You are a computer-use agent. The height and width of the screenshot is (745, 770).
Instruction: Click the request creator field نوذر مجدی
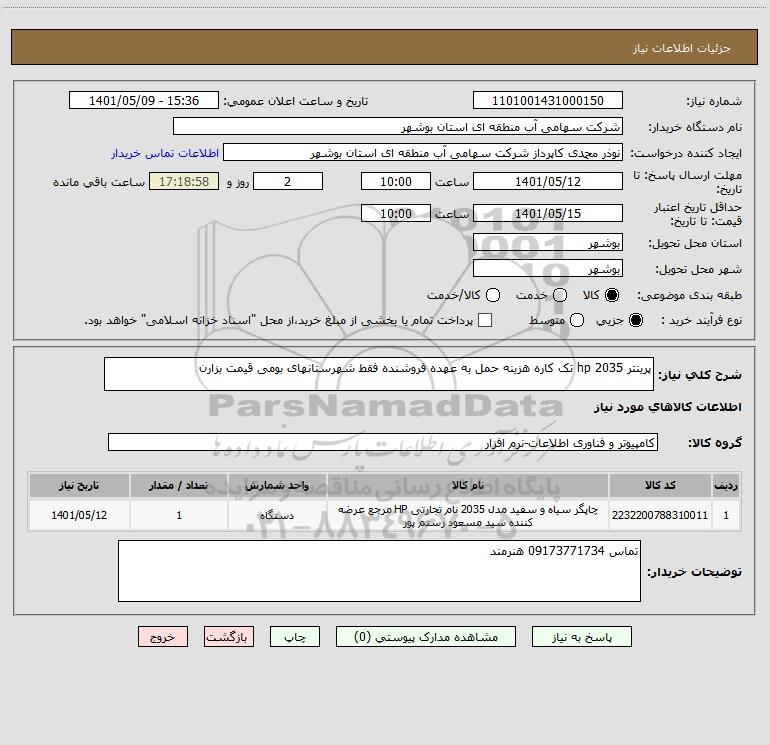click(423, 153)
